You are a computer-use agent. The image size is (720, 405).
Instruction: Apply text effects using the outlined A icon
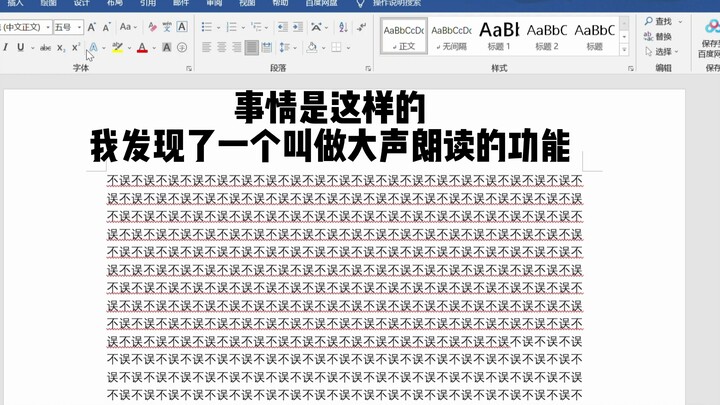click(94, 47)
